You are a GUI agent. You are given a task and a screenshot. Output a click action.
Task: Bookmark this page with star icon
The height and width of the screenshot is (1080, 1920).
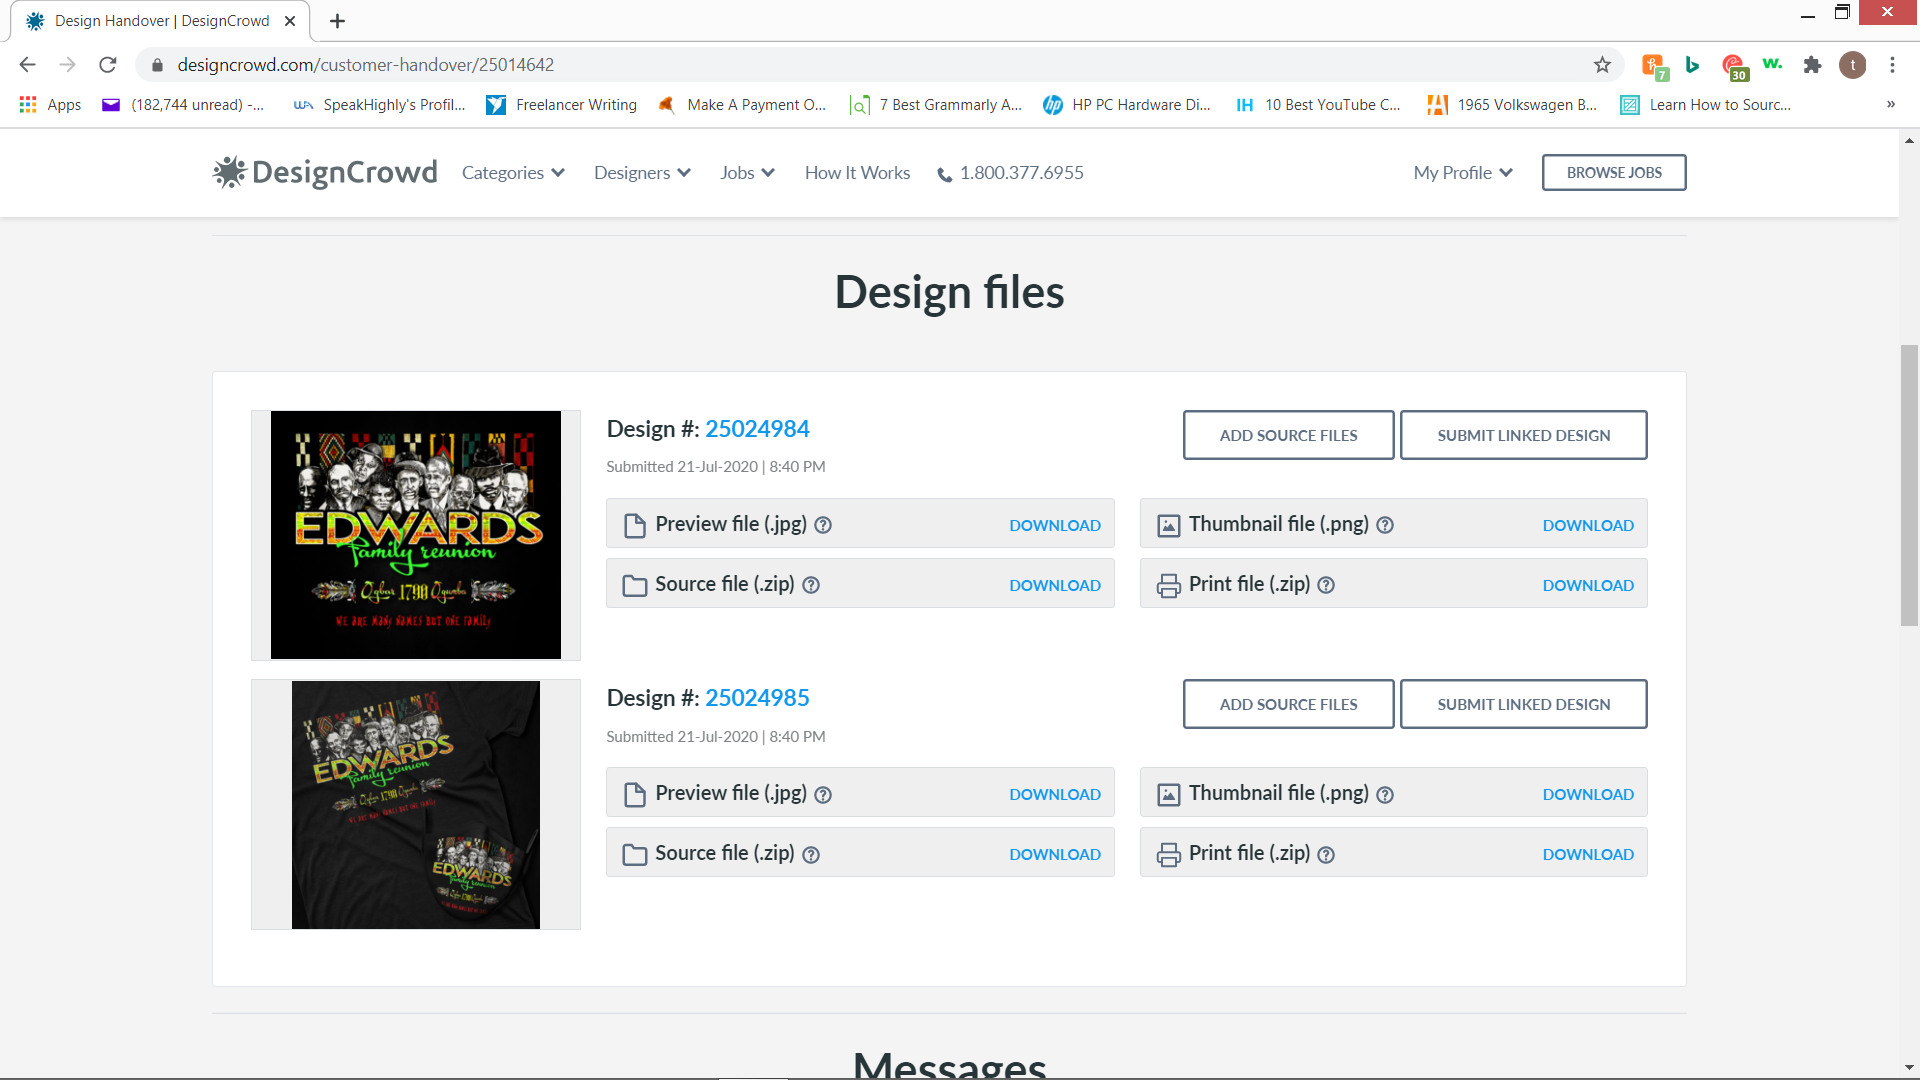pos(1602,65)
